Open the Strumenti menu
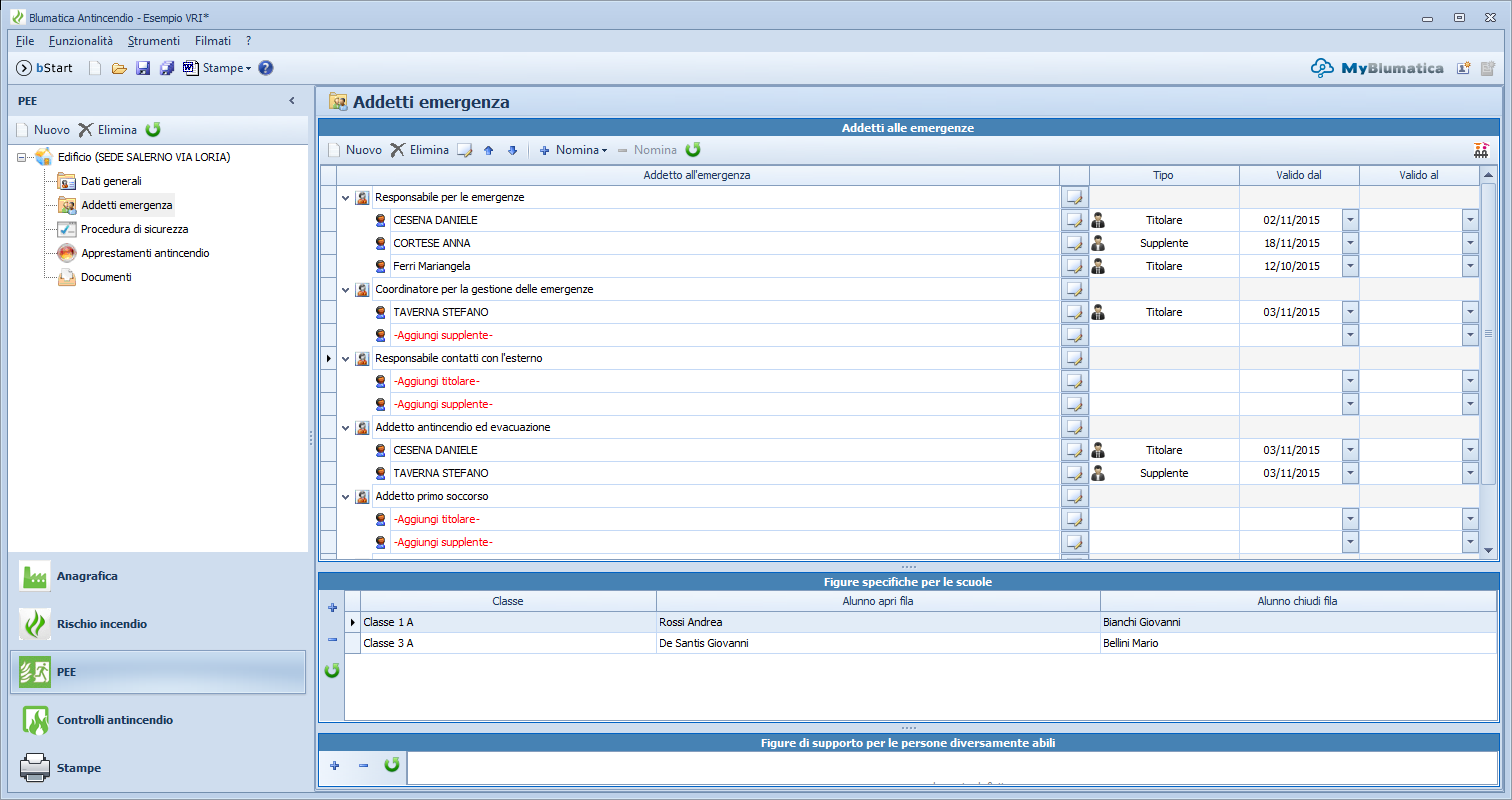The height and width of the screenshot is (800, 1512). (154, 41)
